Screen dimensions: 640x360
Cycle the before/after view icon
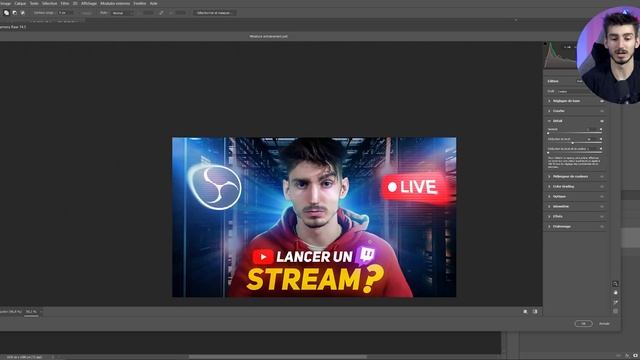pyautogui.click(x=525, y=311)
